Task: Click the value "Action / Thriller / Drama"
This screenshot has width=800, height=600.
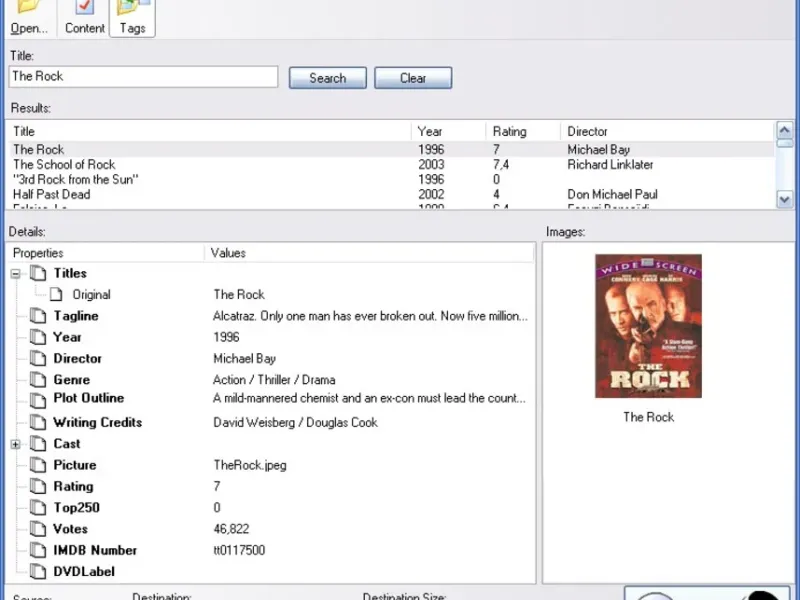Action: (x=274, y=380)
